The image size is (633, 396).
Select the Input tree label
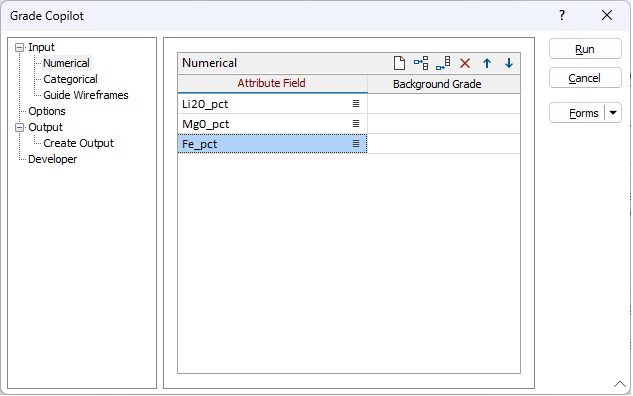click(x=41, y=47)
